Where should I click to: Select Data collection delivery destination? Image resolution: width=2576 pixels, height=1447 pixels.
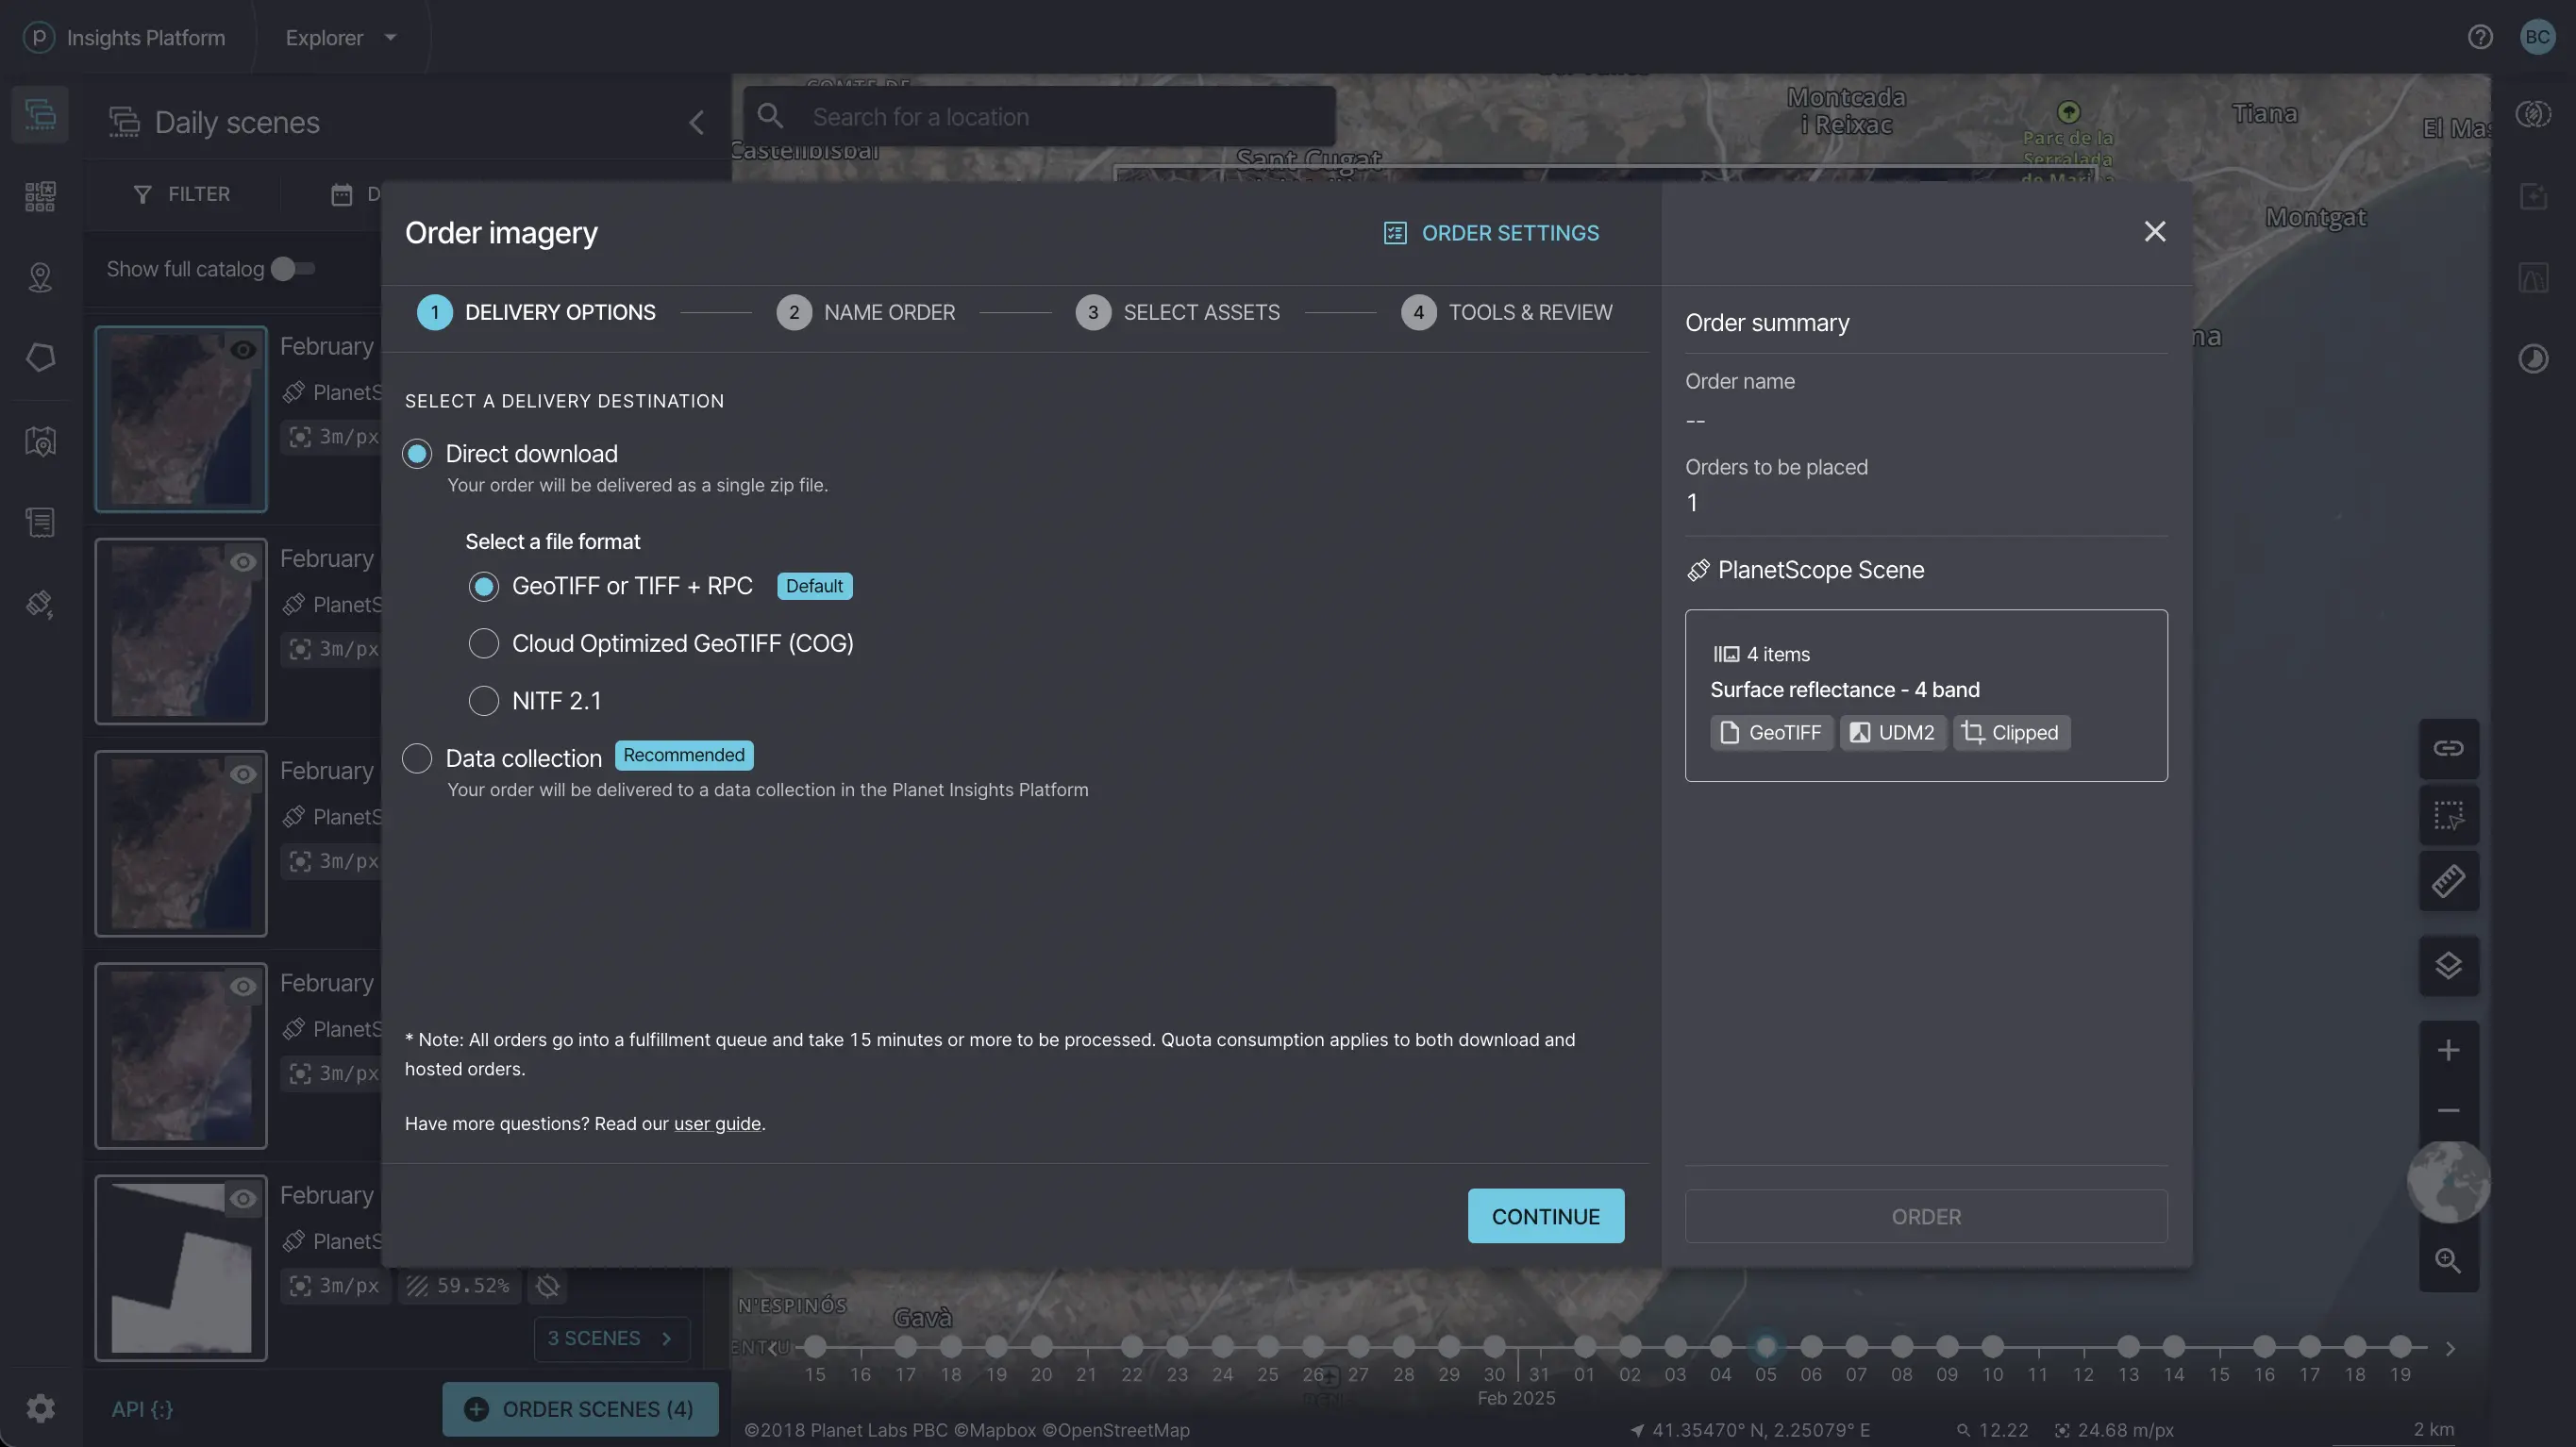pyautogui.click(x=417, y=758)
